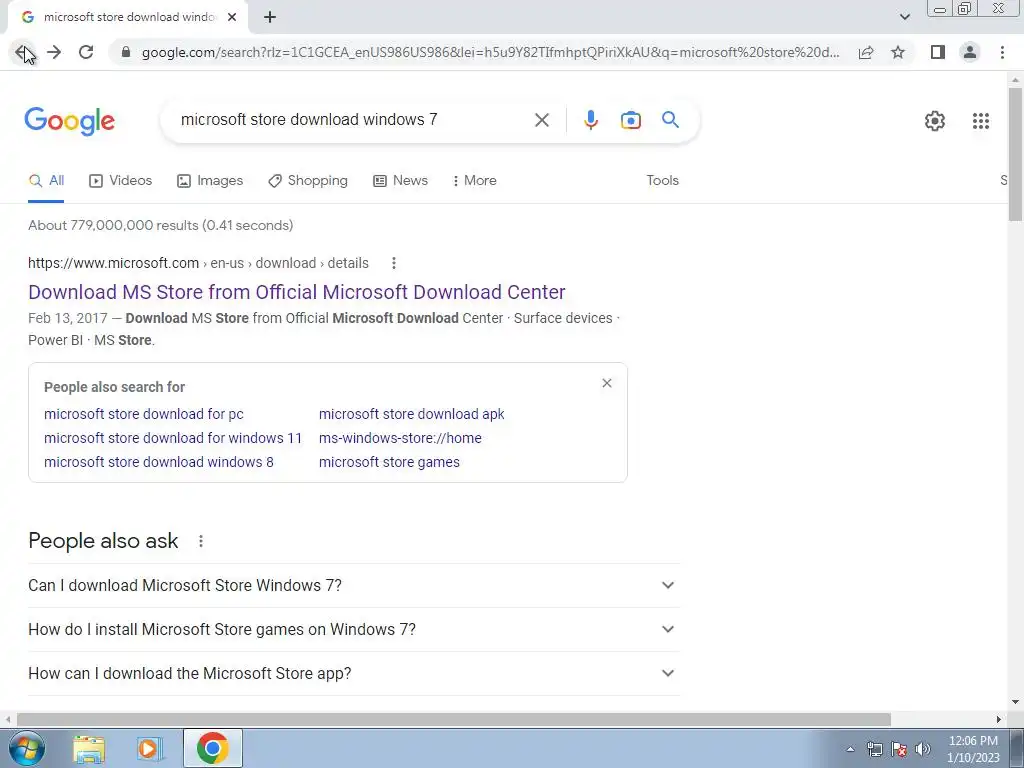Launch Windows Media Player from the taskbar
1024x768 pixels.
coord(148,749)
